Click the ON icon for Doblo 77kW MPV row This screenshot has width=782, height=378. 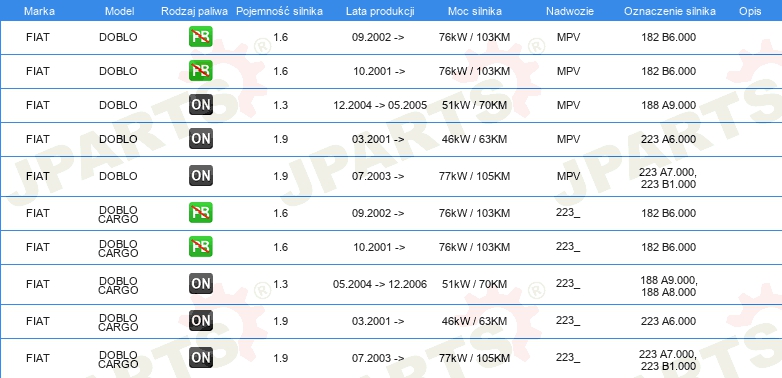(x=200, y=176)
